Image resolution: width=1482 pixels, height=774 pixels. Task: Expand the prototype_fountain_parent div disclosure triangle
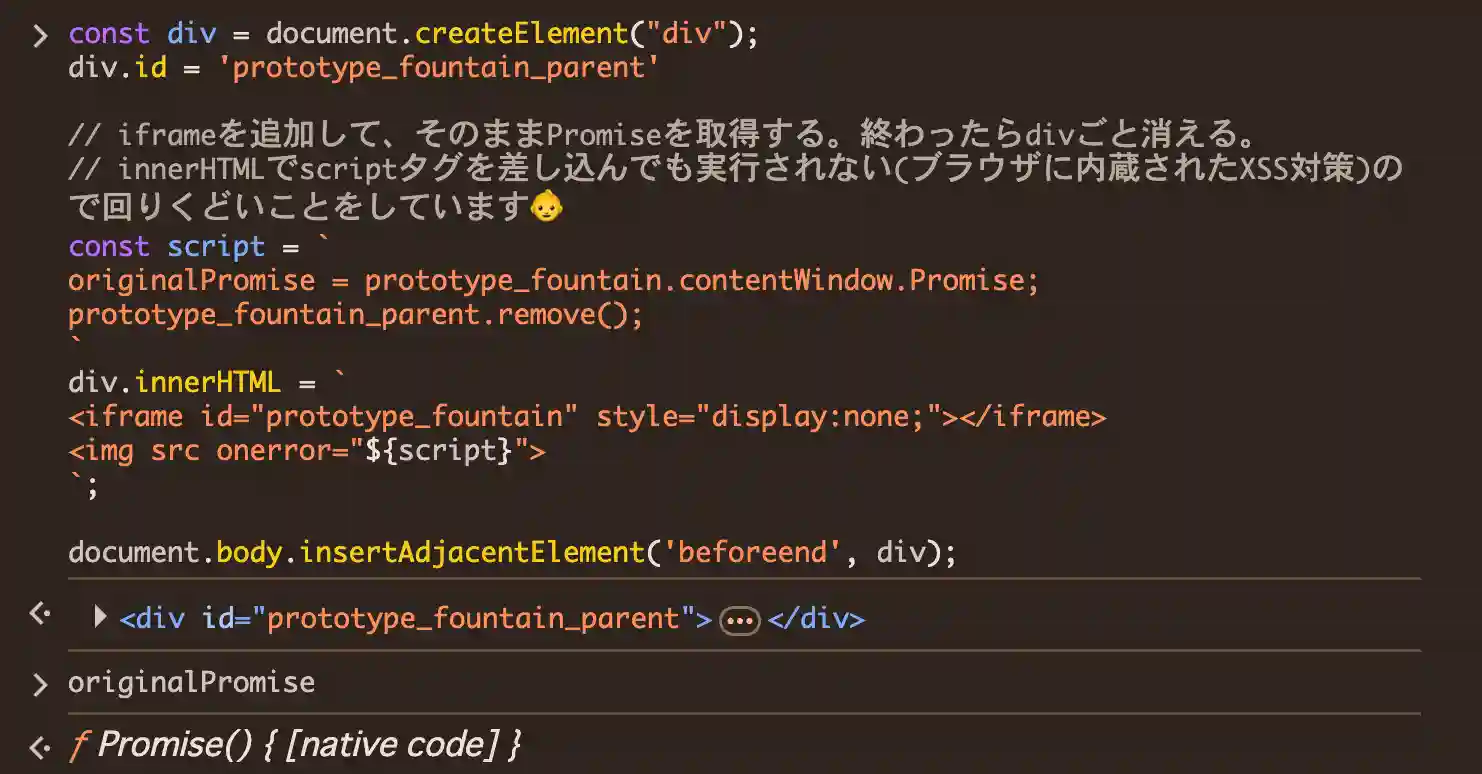click(100, 617)
